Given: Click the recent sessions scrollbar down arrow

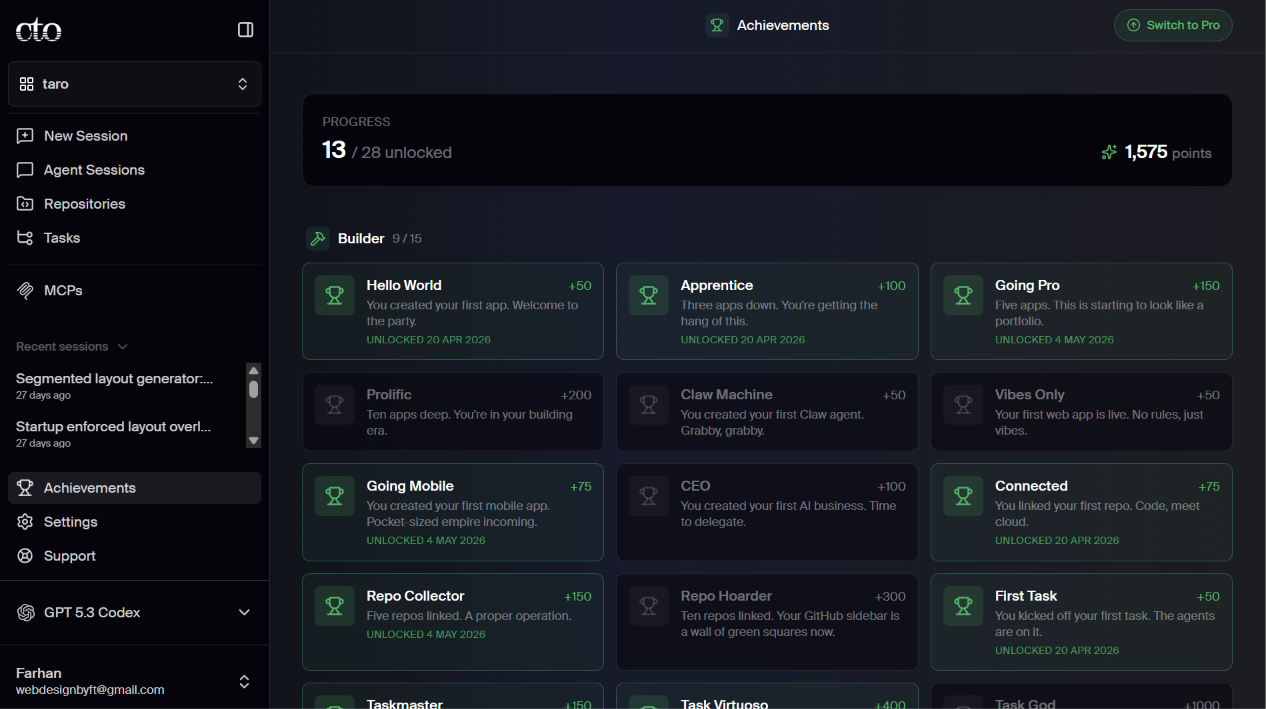Looking at the screenshot, I should click(254, 441).
